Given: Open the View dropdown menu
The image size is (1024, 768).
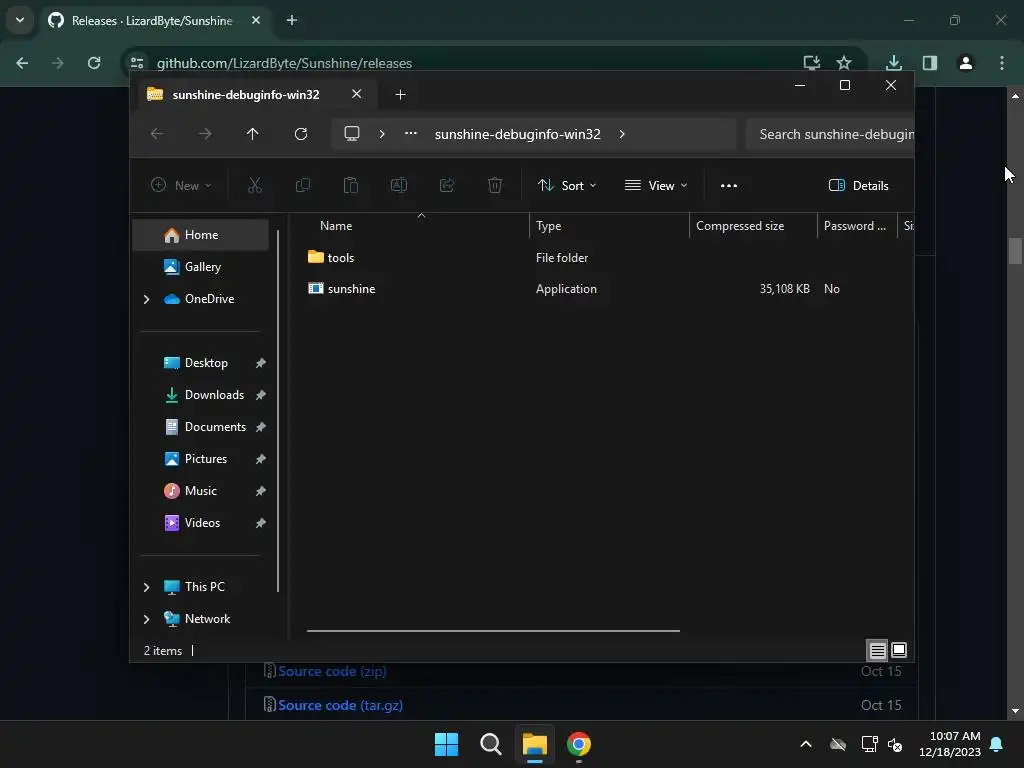Looking at the screenshot, I should 656,185.
